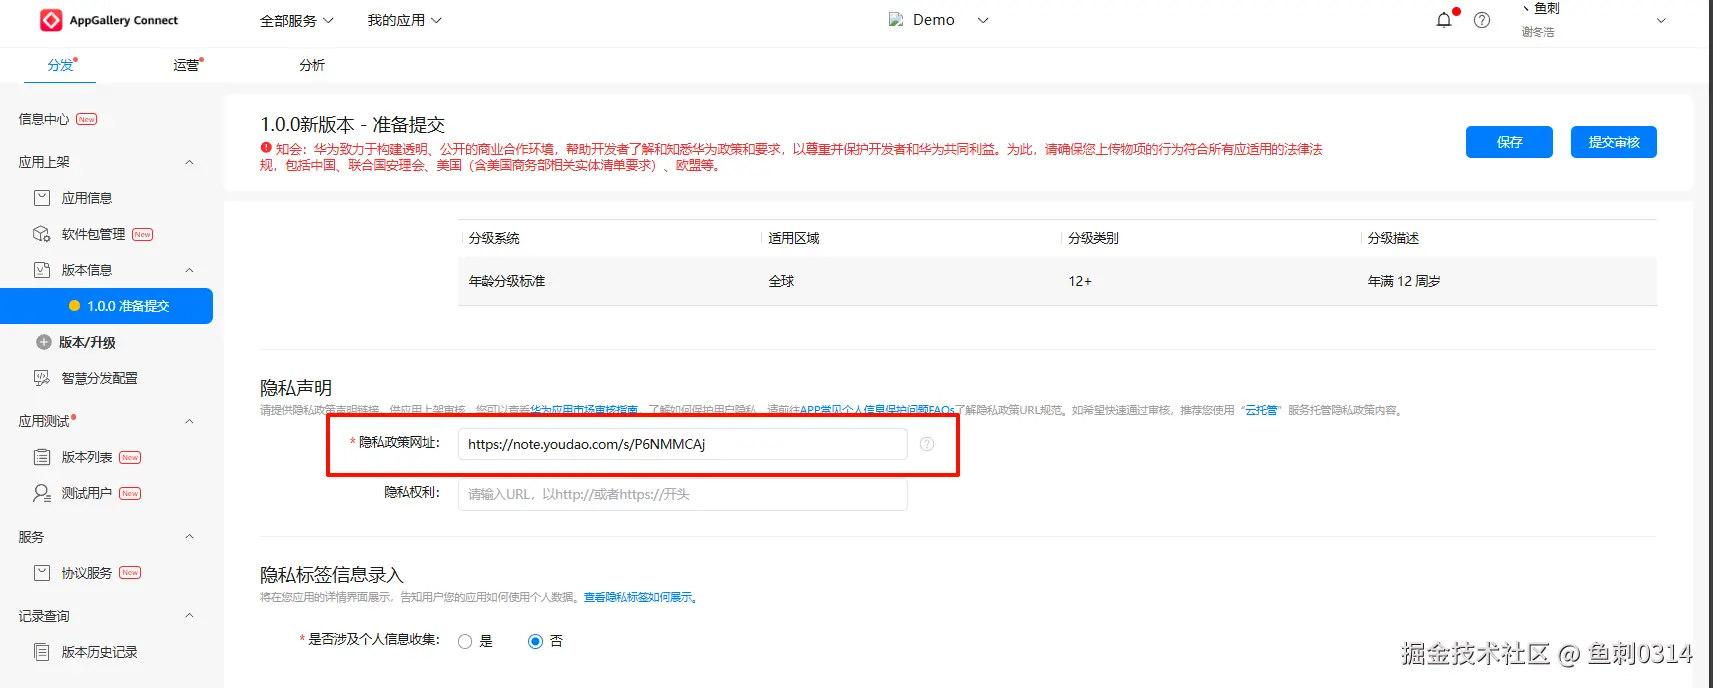Click the 智慧分发配置 icon

[x=42, y=378]
